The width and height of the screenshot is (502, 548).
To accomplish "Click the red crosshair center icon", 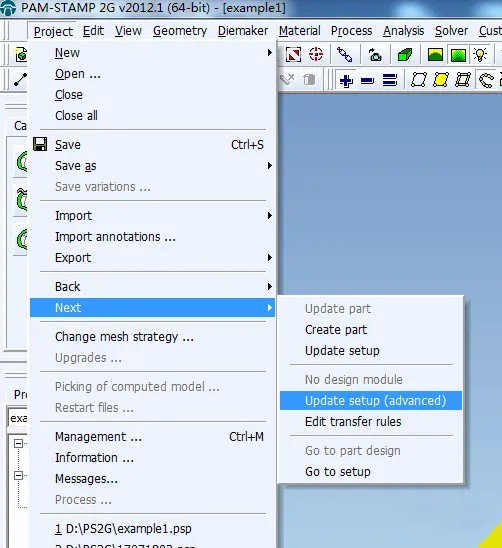I will click(x=316, y=54).
